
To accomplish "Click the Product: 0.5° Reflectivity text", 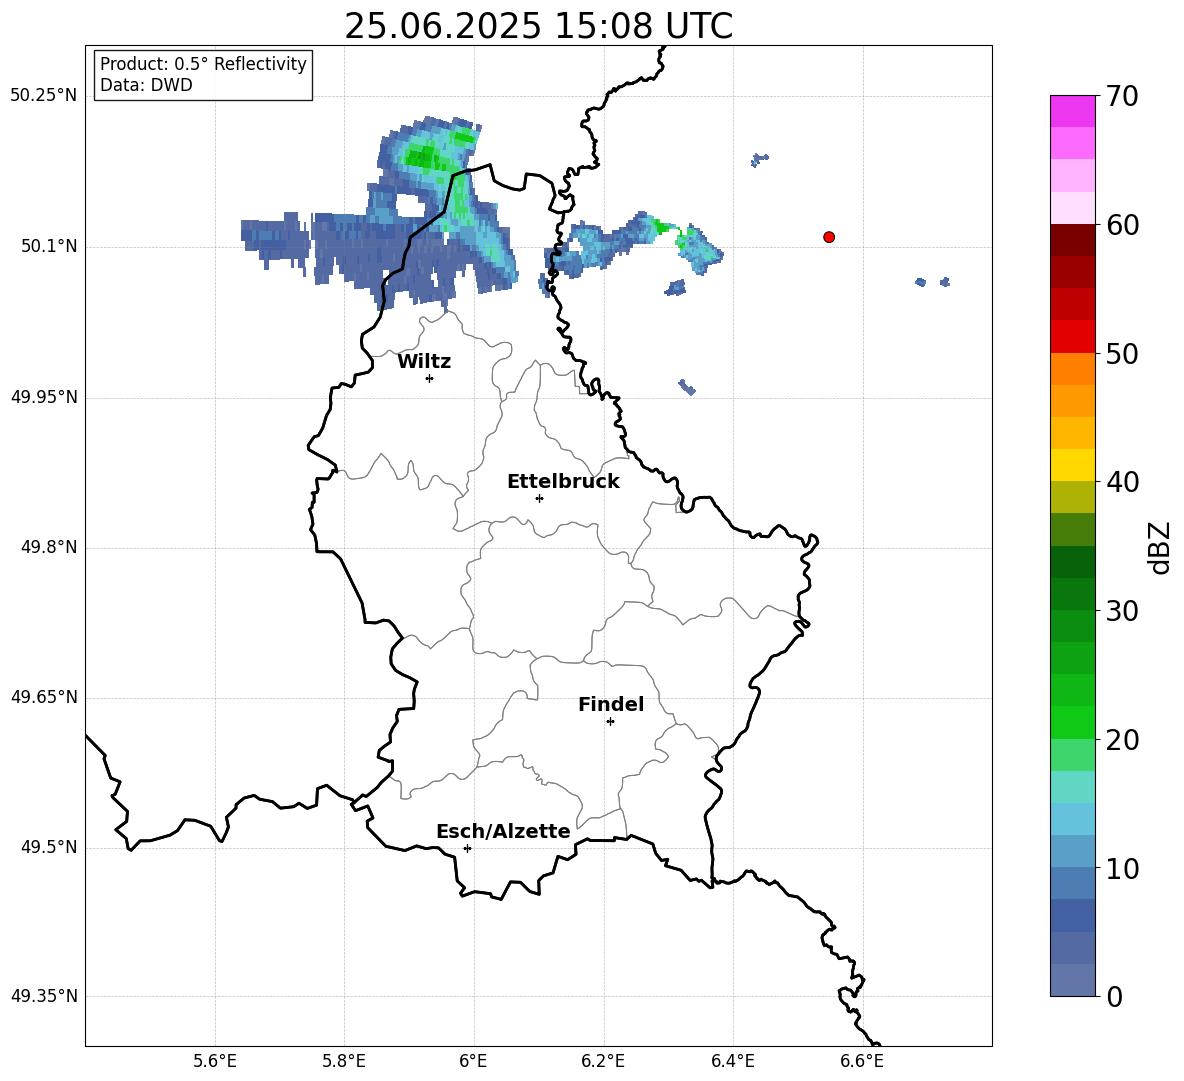I will coord(203,63).
